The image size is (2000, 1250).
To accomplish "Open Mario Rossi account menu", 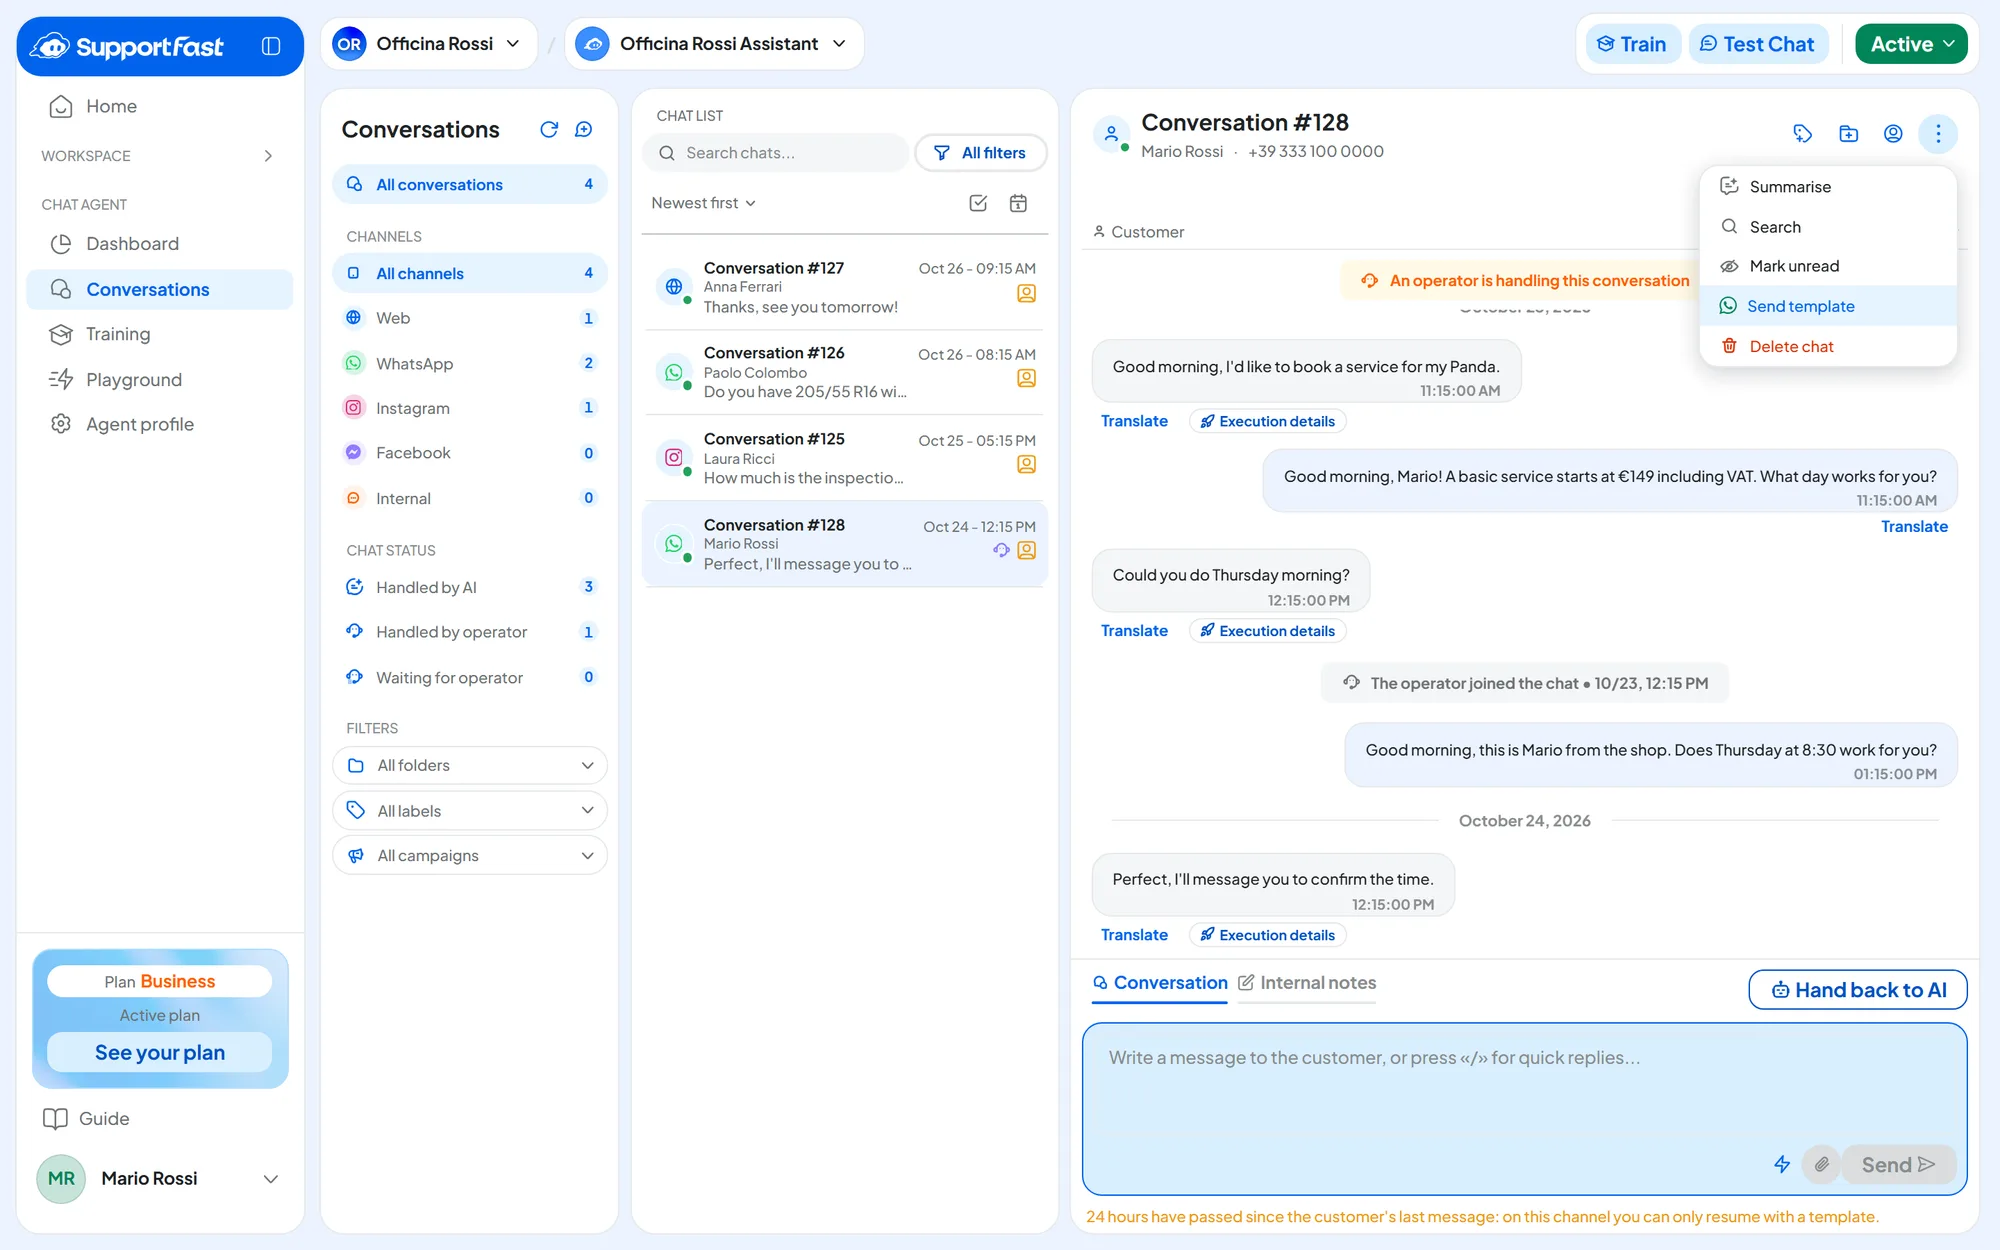I will pyautogui.click(x=159, y=1178).
